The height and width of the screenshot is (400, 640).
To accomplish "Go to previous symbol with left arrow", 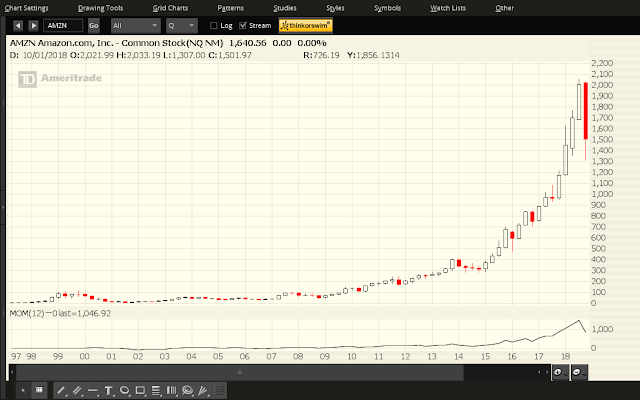I will click(18, 25).
